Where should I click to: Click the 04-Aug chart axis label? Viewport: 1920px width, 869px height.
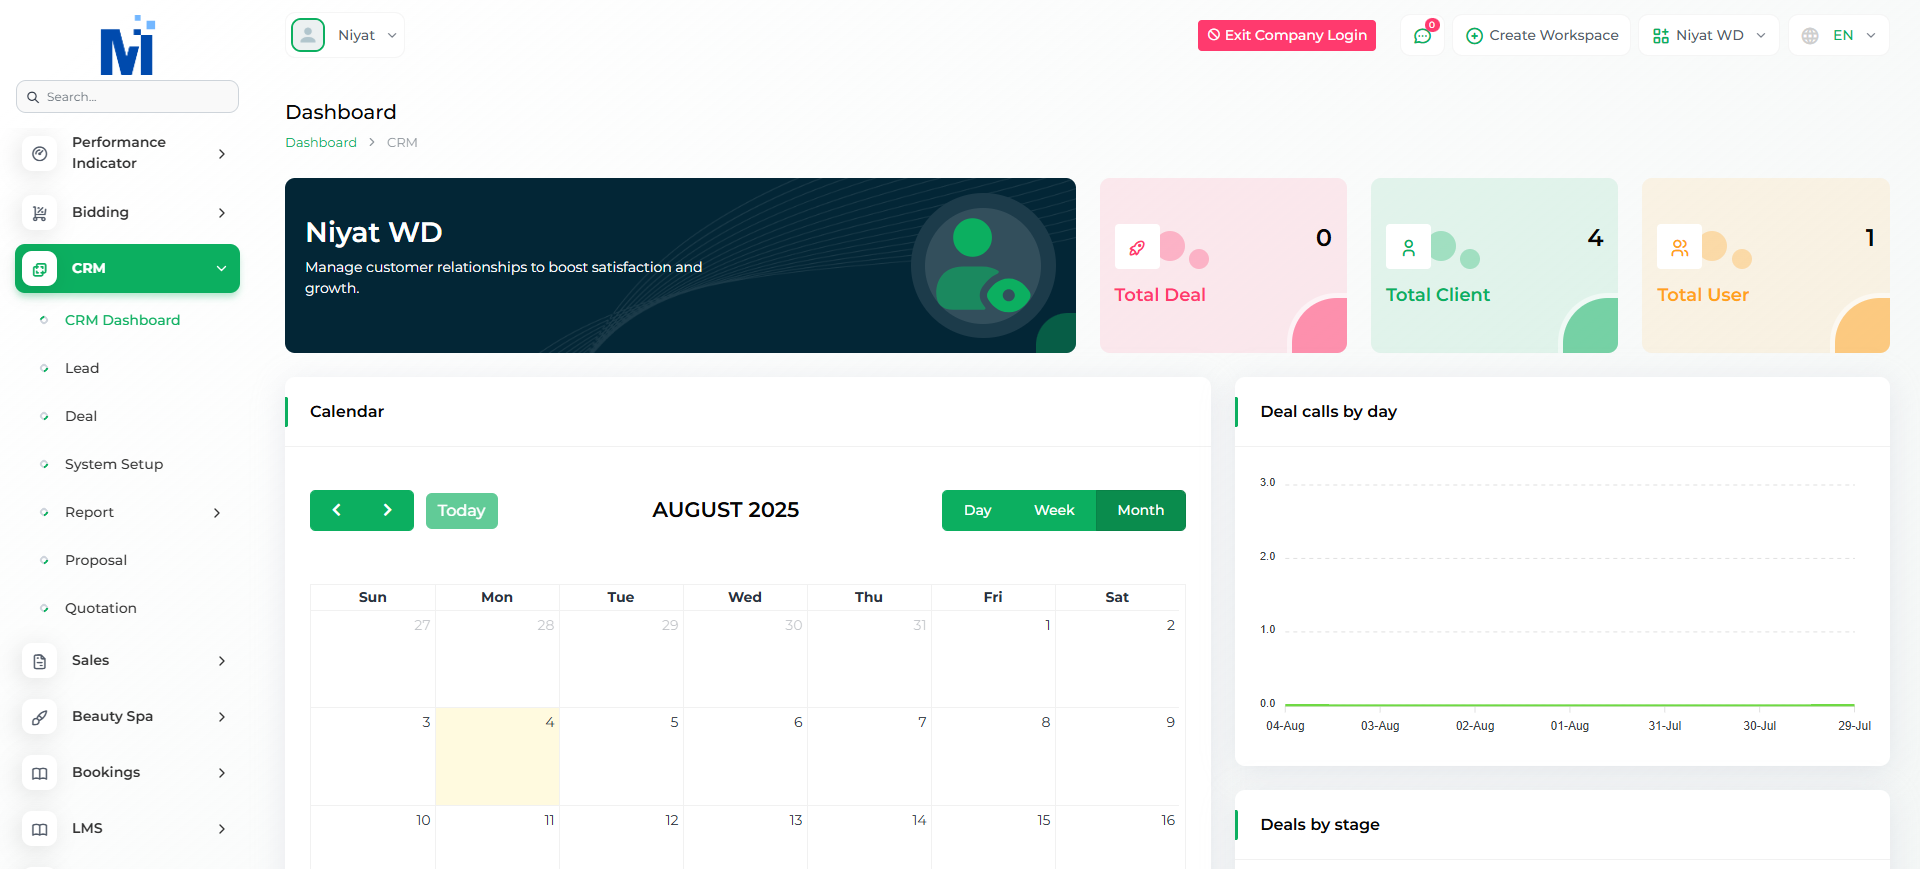[x=1285, y=726]
